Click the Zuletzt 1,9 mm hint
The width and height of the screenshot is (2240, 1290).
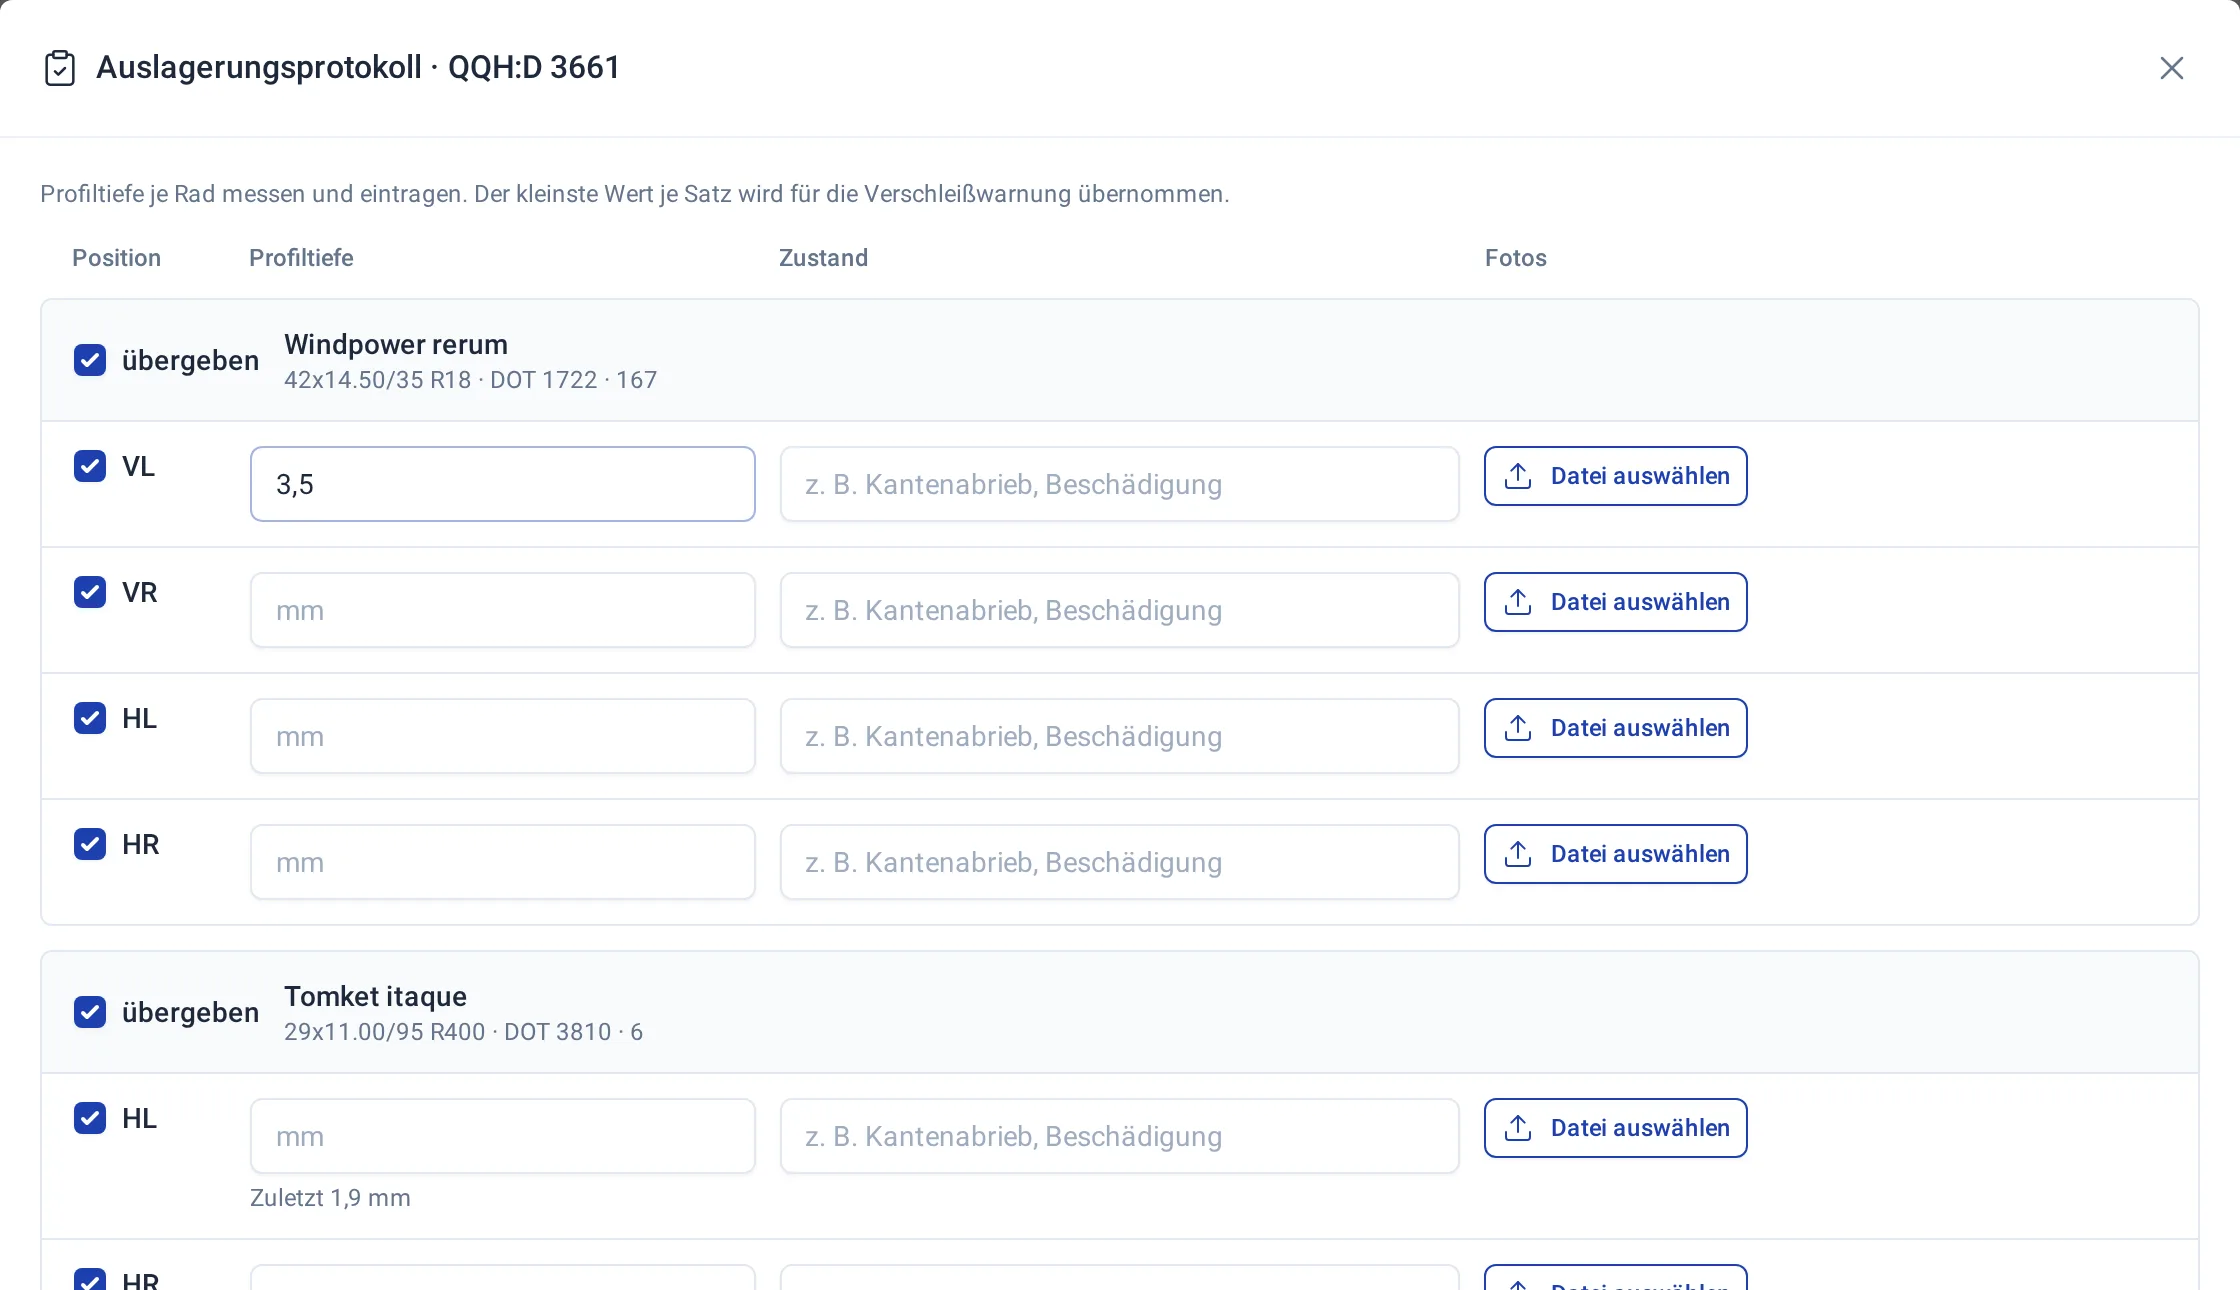coord(330,1198)
